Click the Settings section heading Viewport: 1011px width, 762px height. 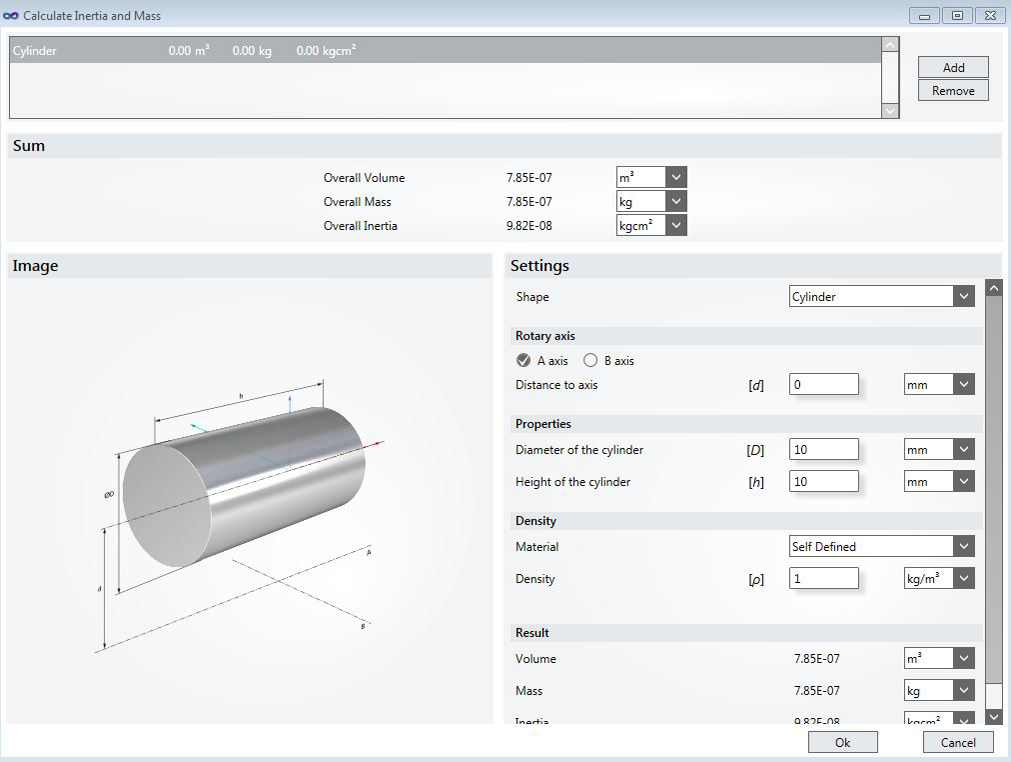[x=540, y=266]
